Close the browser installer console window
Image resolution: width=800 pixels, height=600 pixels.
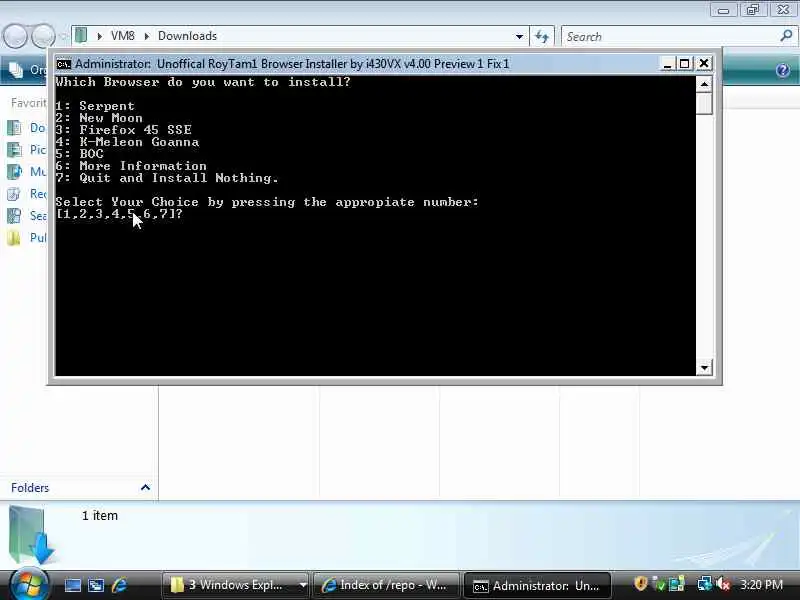(x=704, y=64)
